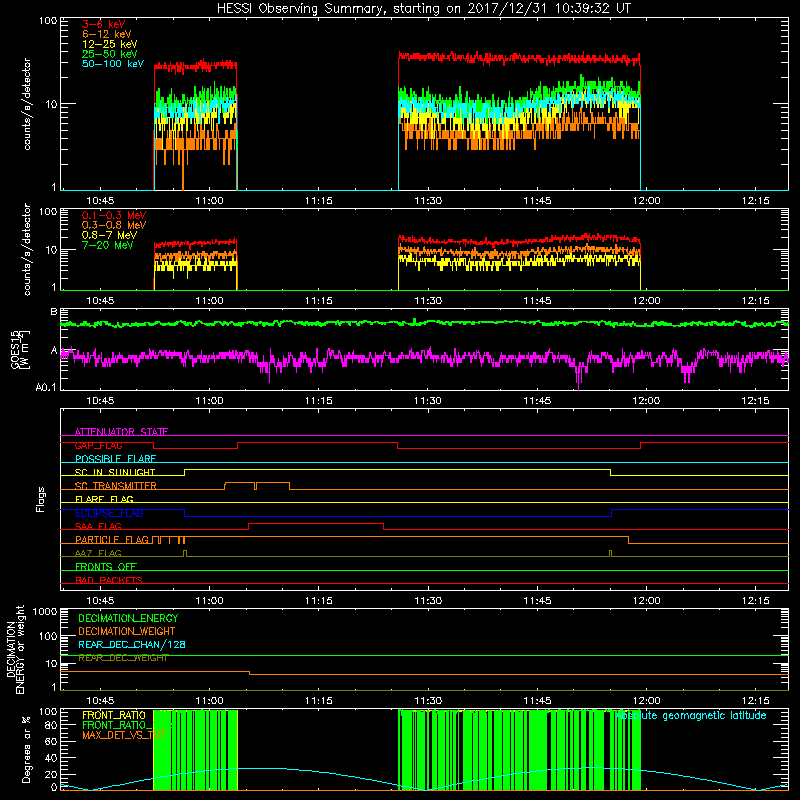Select the REAR_DEC_WEIGHT legend label
The width and height of the screenshot is (800, 800).
tap(123, 658)
